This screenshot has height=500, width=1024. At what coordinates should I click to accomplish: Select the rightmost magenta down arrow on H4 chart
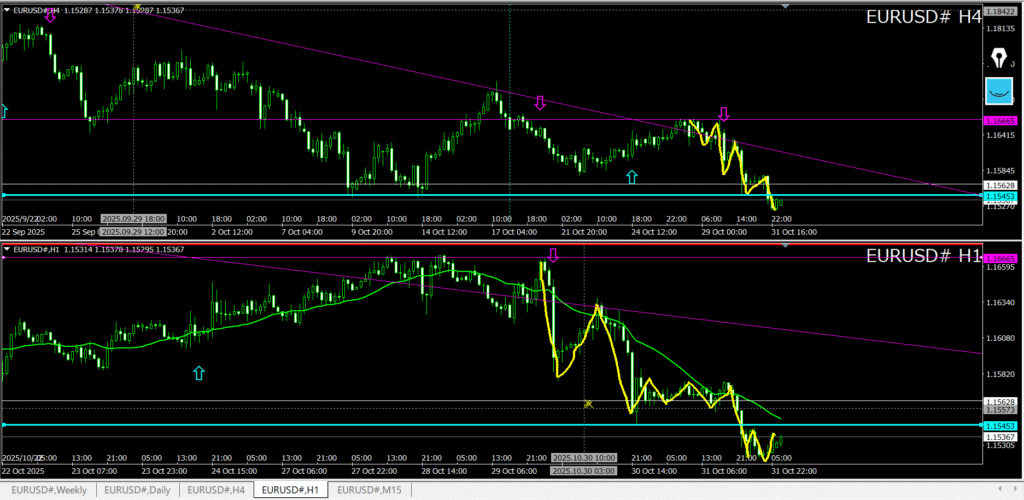coord(724,114)
